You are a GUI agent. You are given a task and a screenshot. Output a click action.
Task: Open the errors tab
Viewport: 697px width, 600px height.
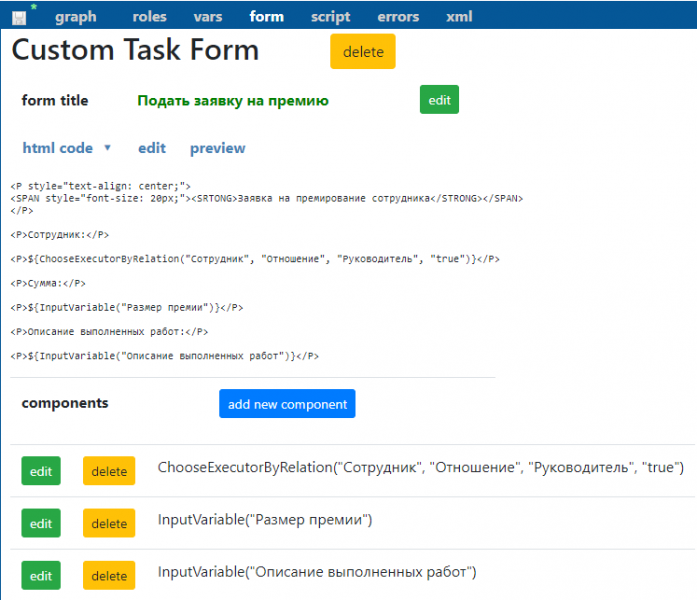point(398,17)
